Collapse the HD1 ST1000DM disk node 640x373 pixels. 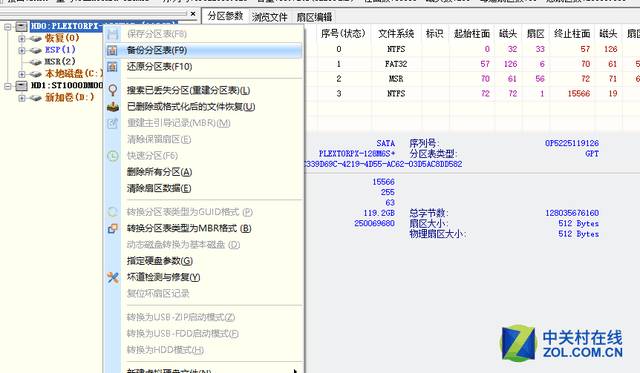click(x=8, y=86)
